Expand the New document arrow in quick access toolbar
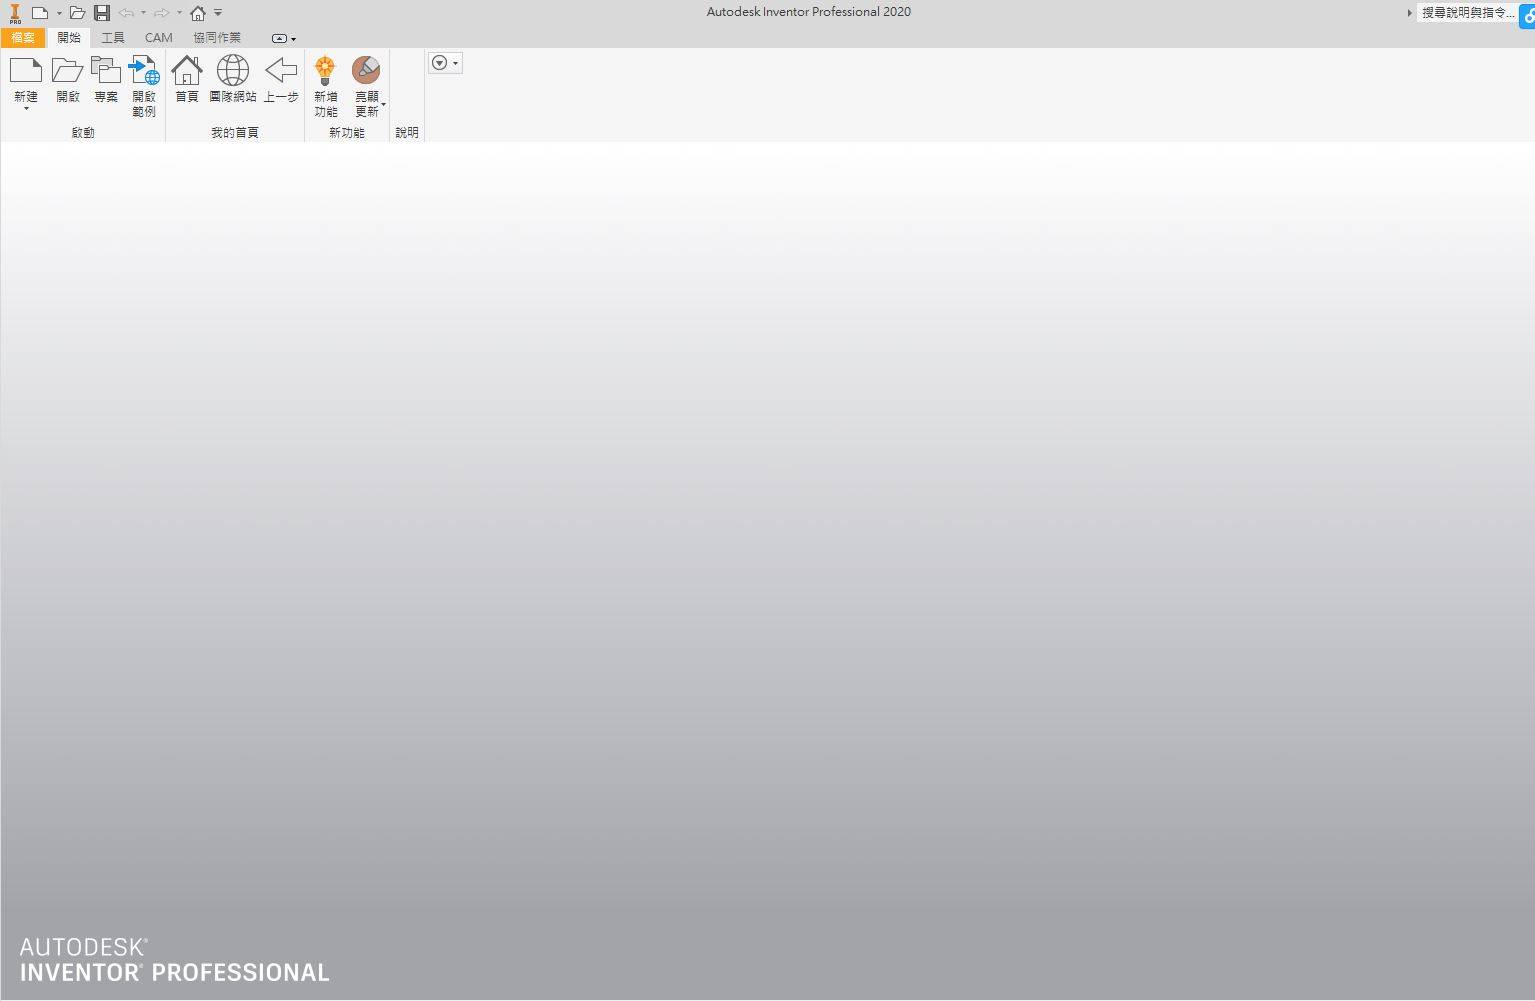Image resolution: width=1535 pixels, height=1001 pixels. (x=59, y=13)
